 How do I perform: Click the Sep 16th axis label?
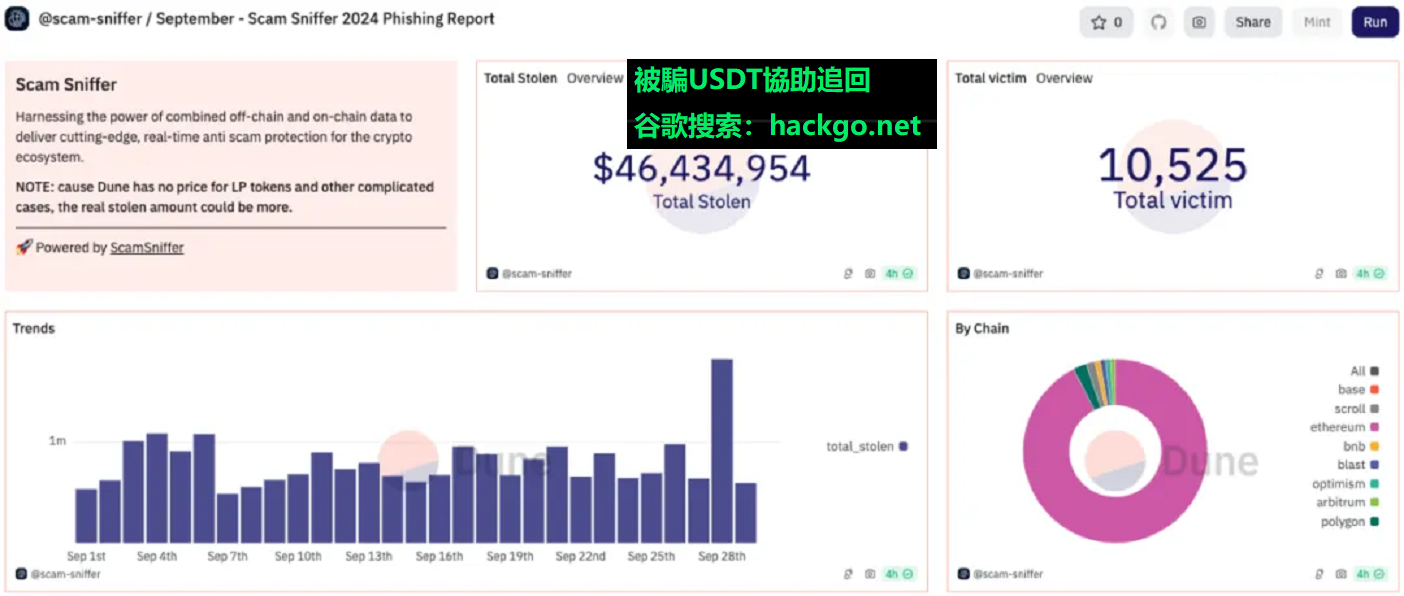[x=439, y=556]
